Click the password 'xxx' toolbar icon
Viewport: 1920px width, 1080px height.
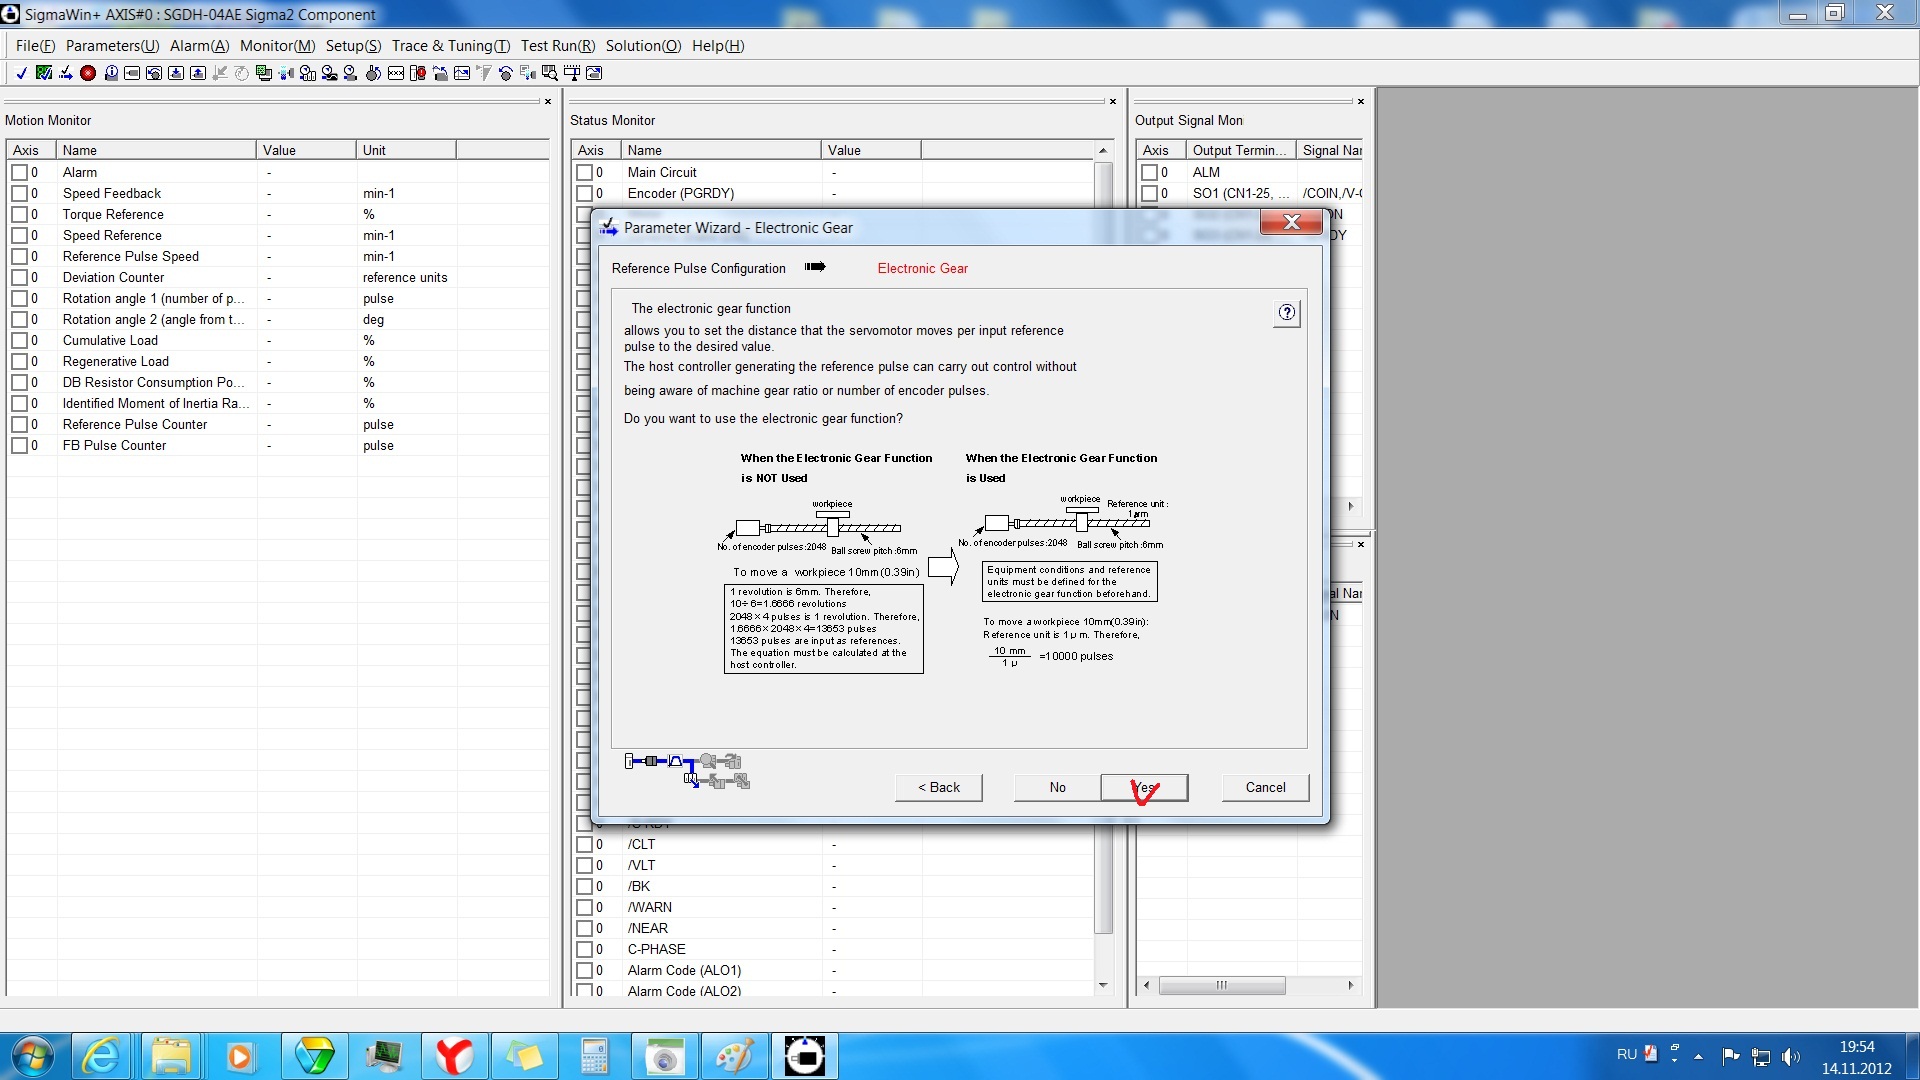point(396,73)
